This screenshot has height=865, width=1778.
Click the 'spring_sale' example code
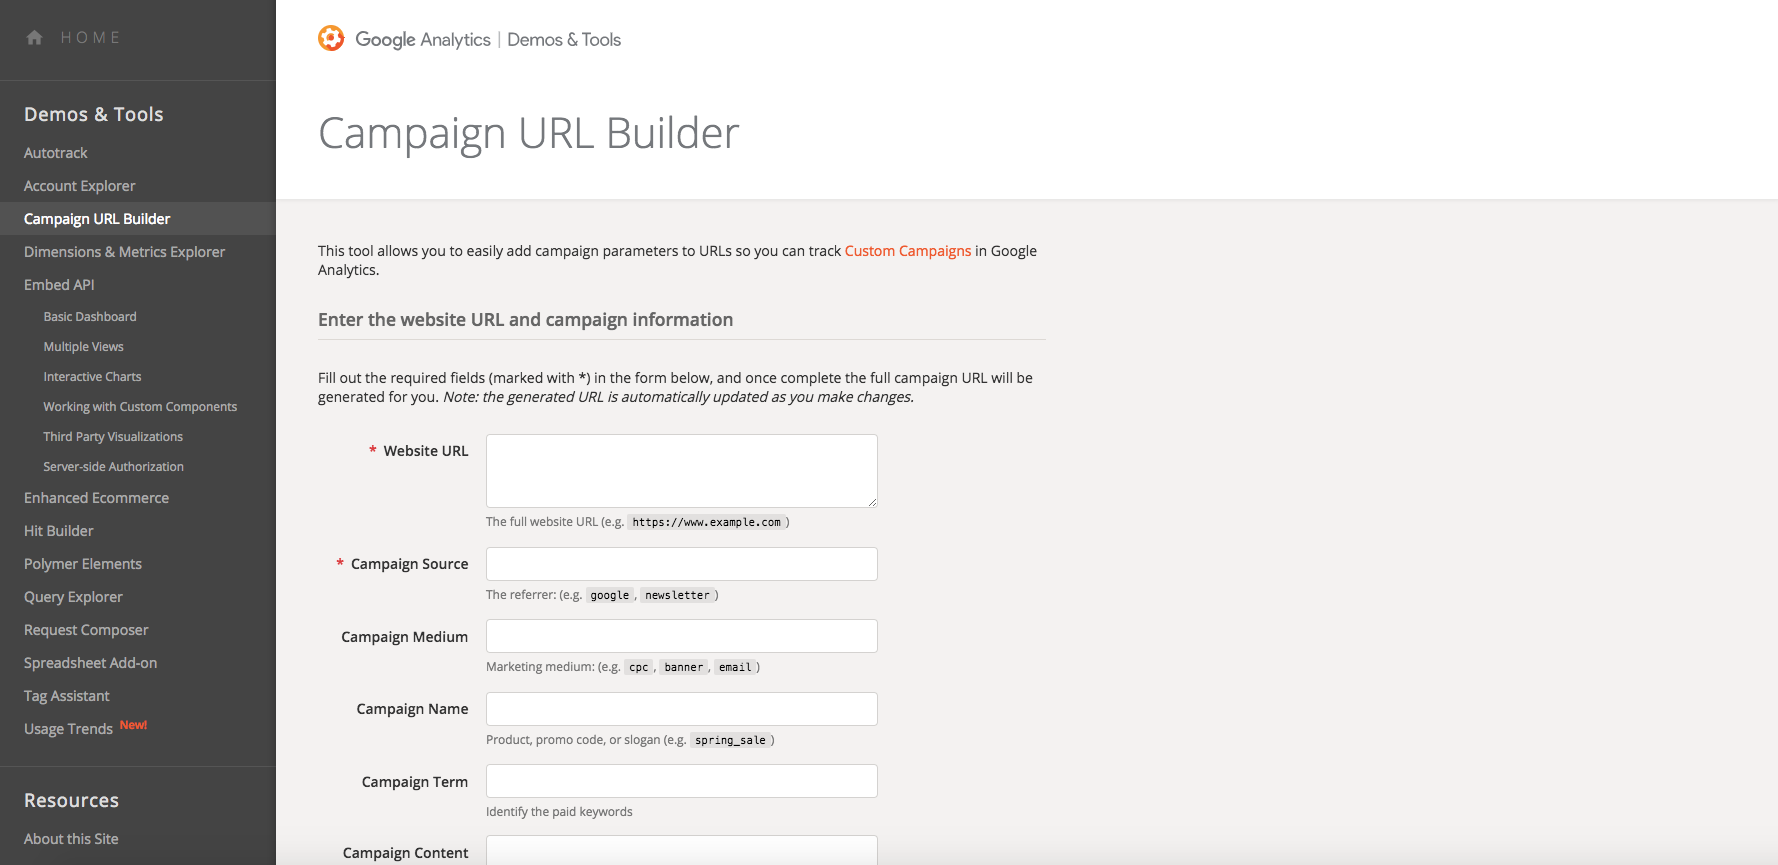point(730,740)
